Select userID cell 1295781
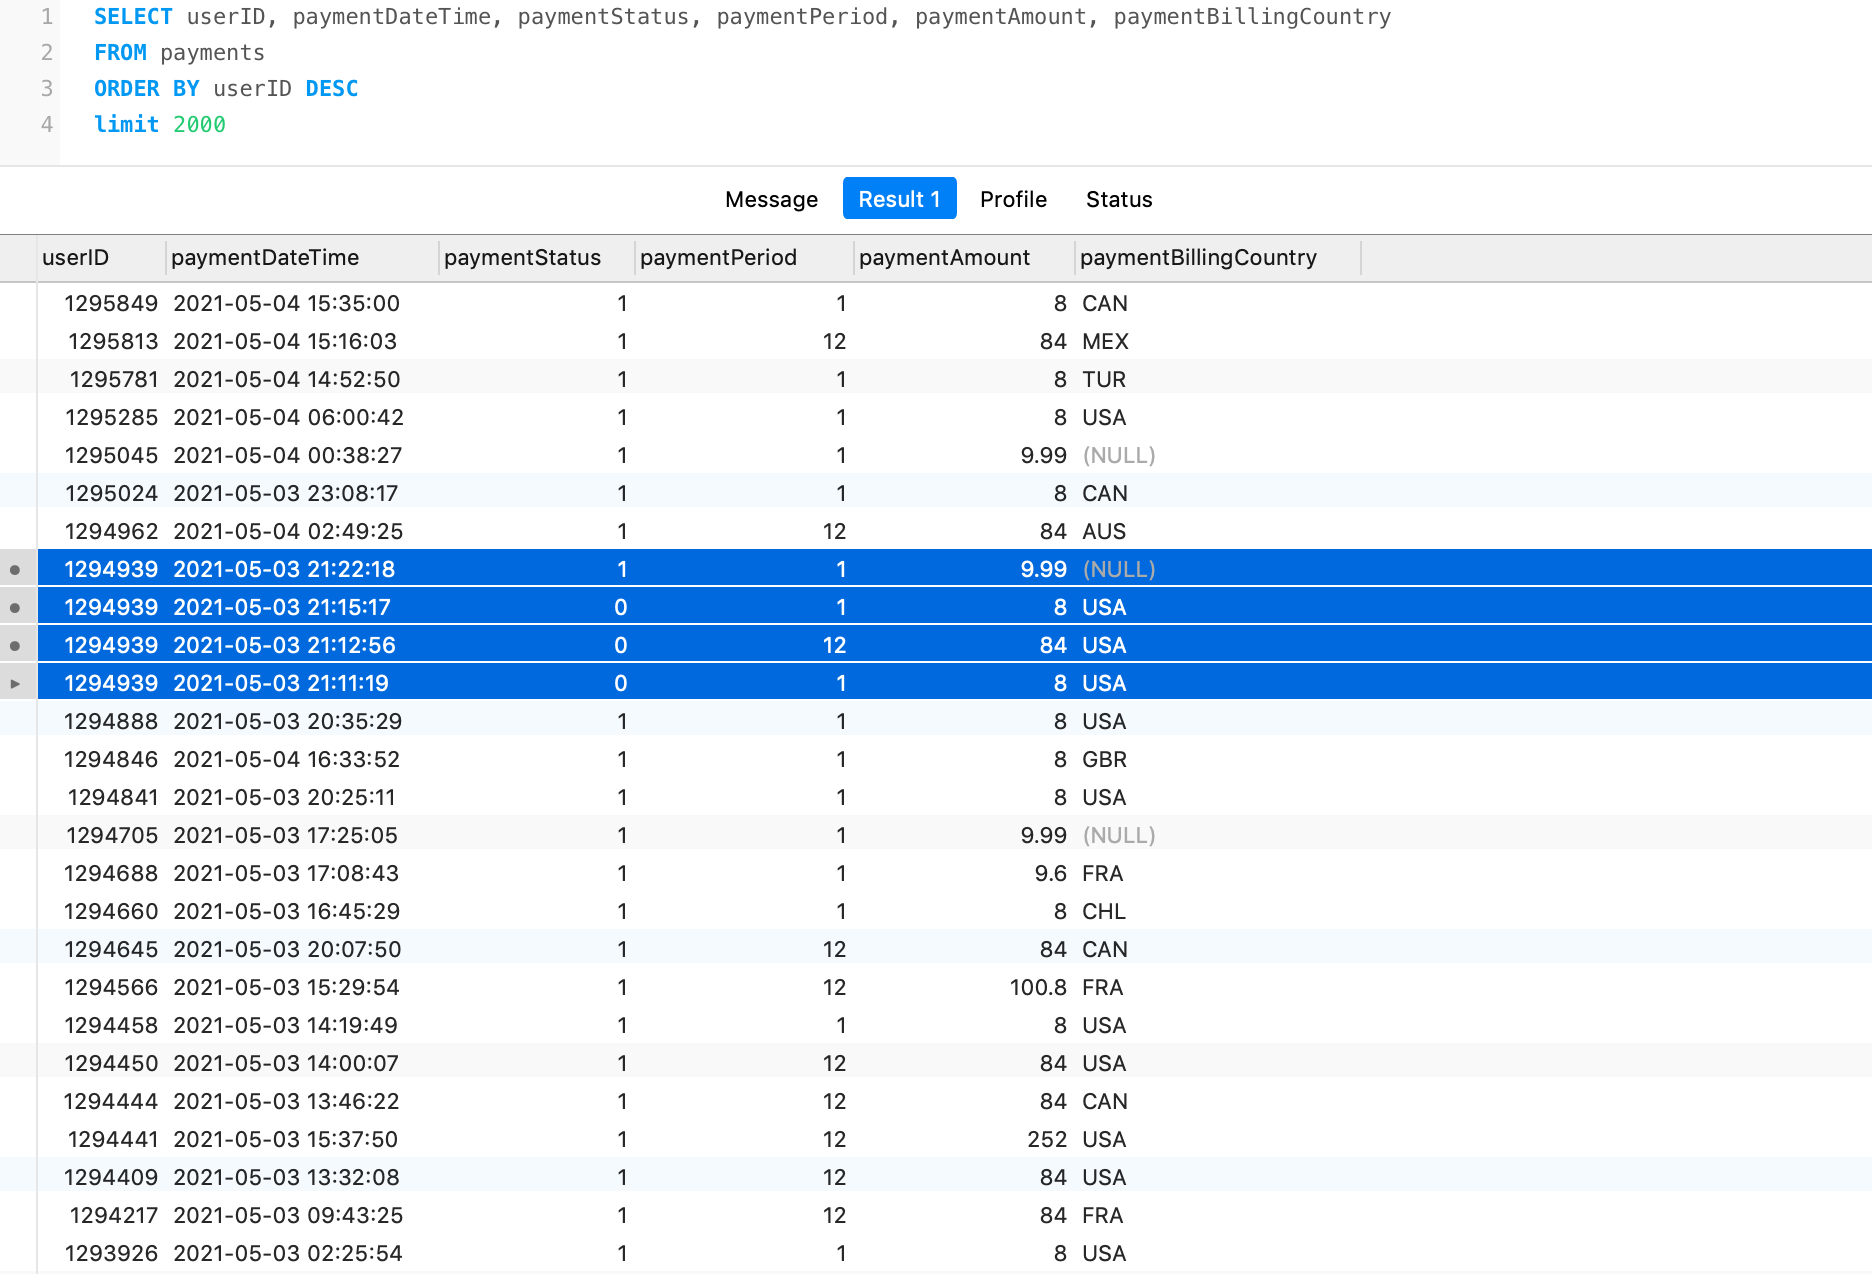 (114, 379)
